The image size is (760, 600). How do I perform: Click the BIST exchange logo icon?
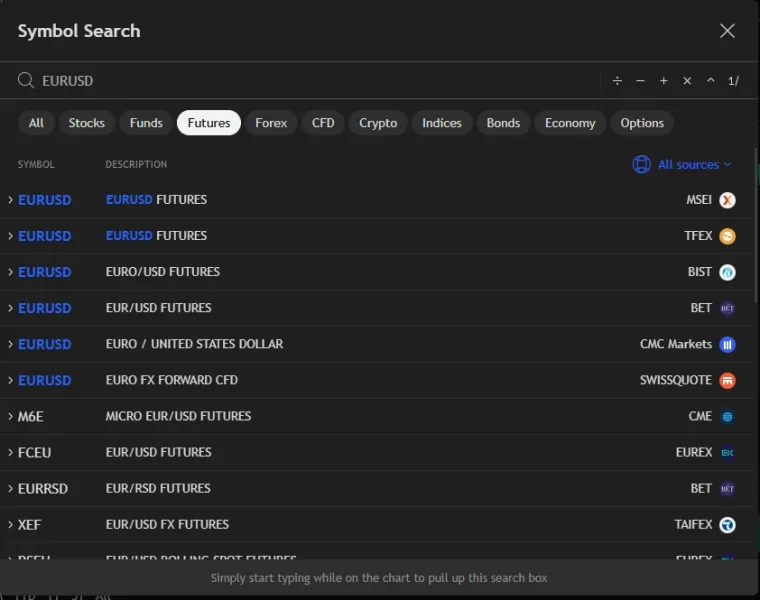tap(727, 272)
